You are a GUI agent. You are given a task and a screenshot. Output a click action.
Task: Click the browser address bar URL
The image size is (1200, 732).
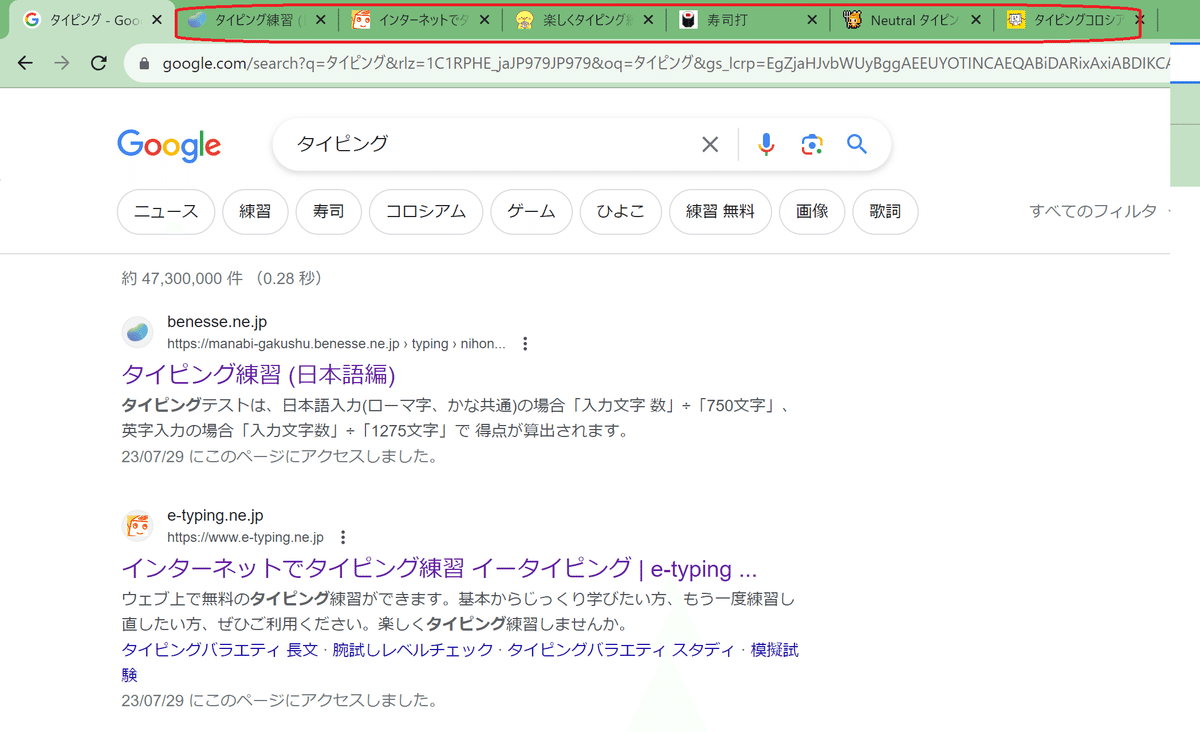click(x=665, y=63)
